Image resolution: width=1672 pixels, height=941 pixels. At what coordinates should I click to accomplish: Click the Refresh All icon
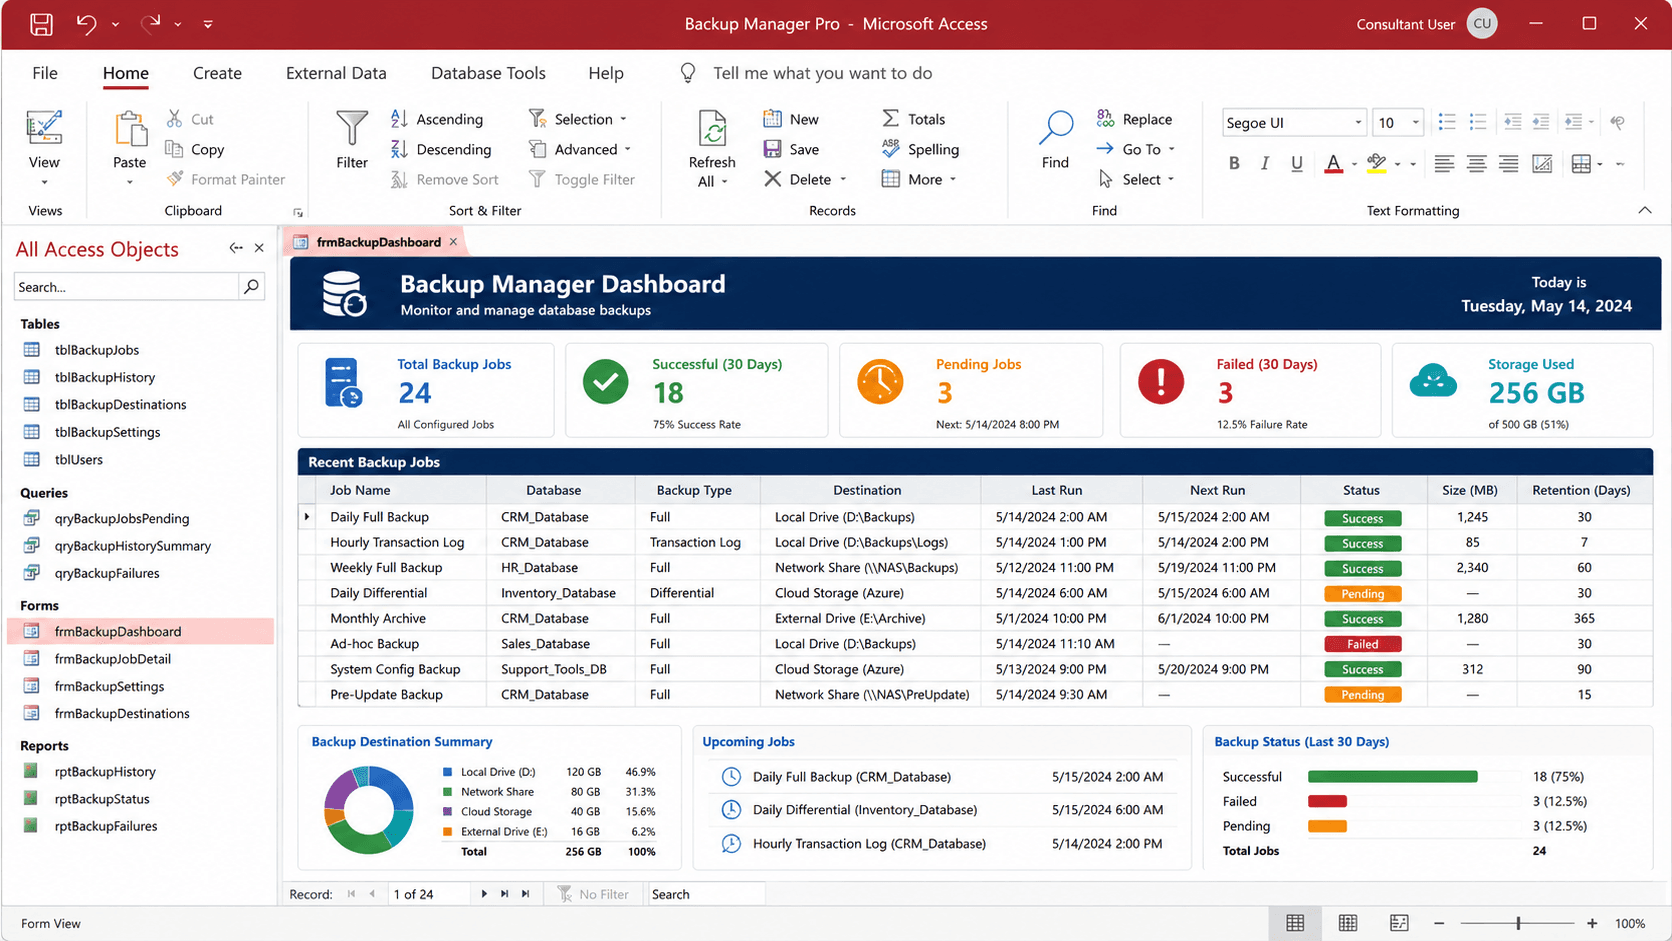[712, 130]
